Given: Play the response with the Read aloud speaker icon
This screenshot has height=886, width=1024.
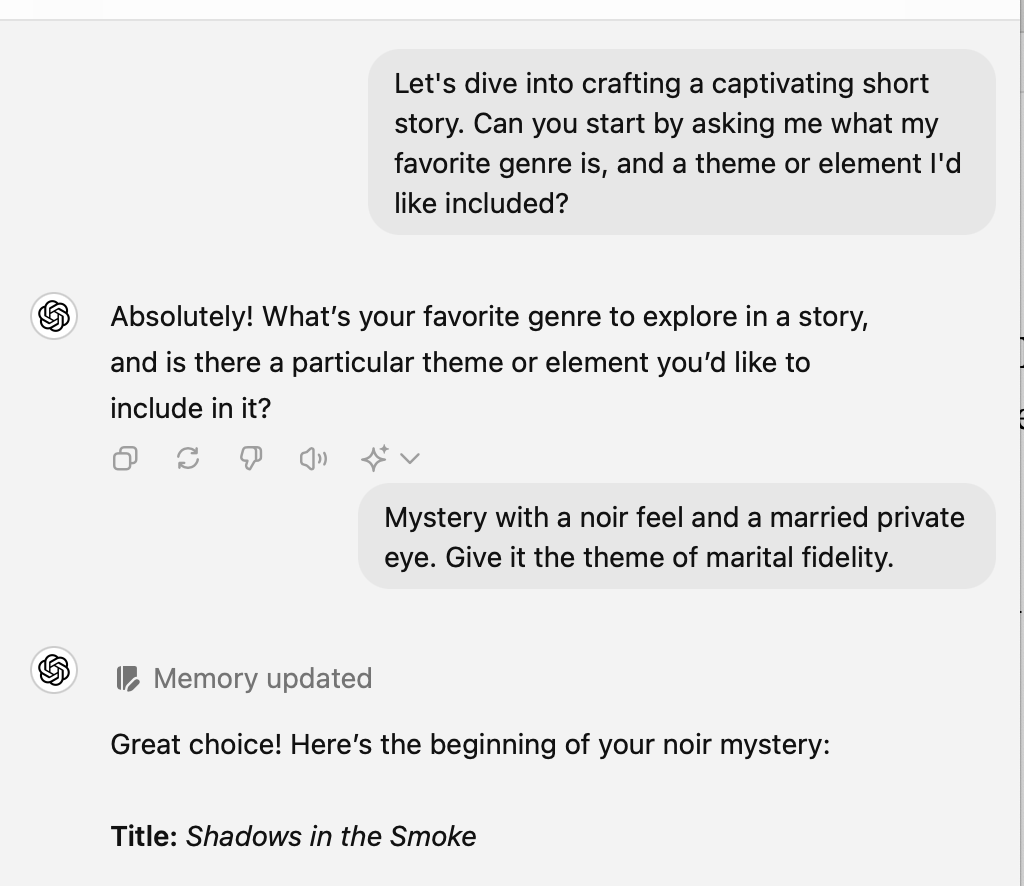Looking at the screenshot, I should pyautogui.click(x=313, y=459).
